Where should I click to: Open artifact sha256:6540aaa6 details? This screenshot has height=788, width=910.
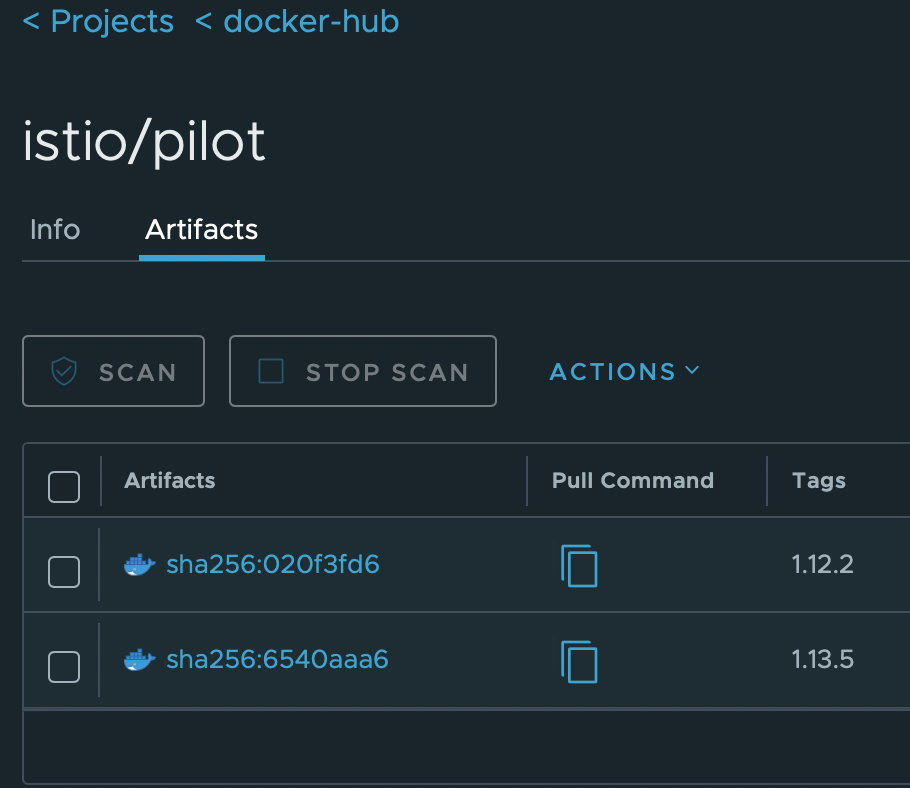(277, 660)
